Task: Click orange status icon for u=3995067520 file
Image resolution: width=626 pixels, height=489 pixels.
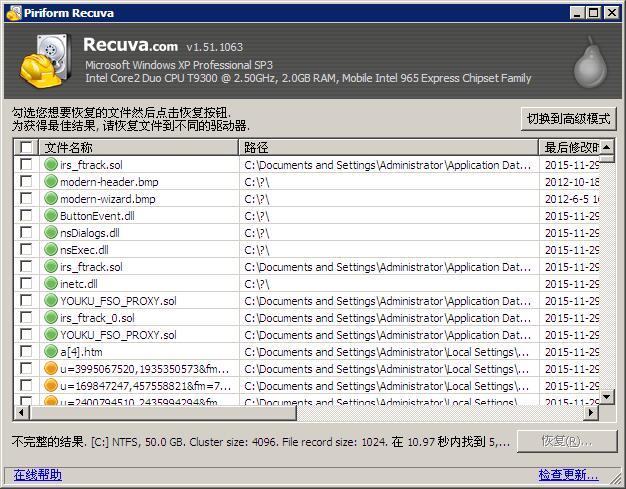Action: pyautogui.click(x=51, y=369)
